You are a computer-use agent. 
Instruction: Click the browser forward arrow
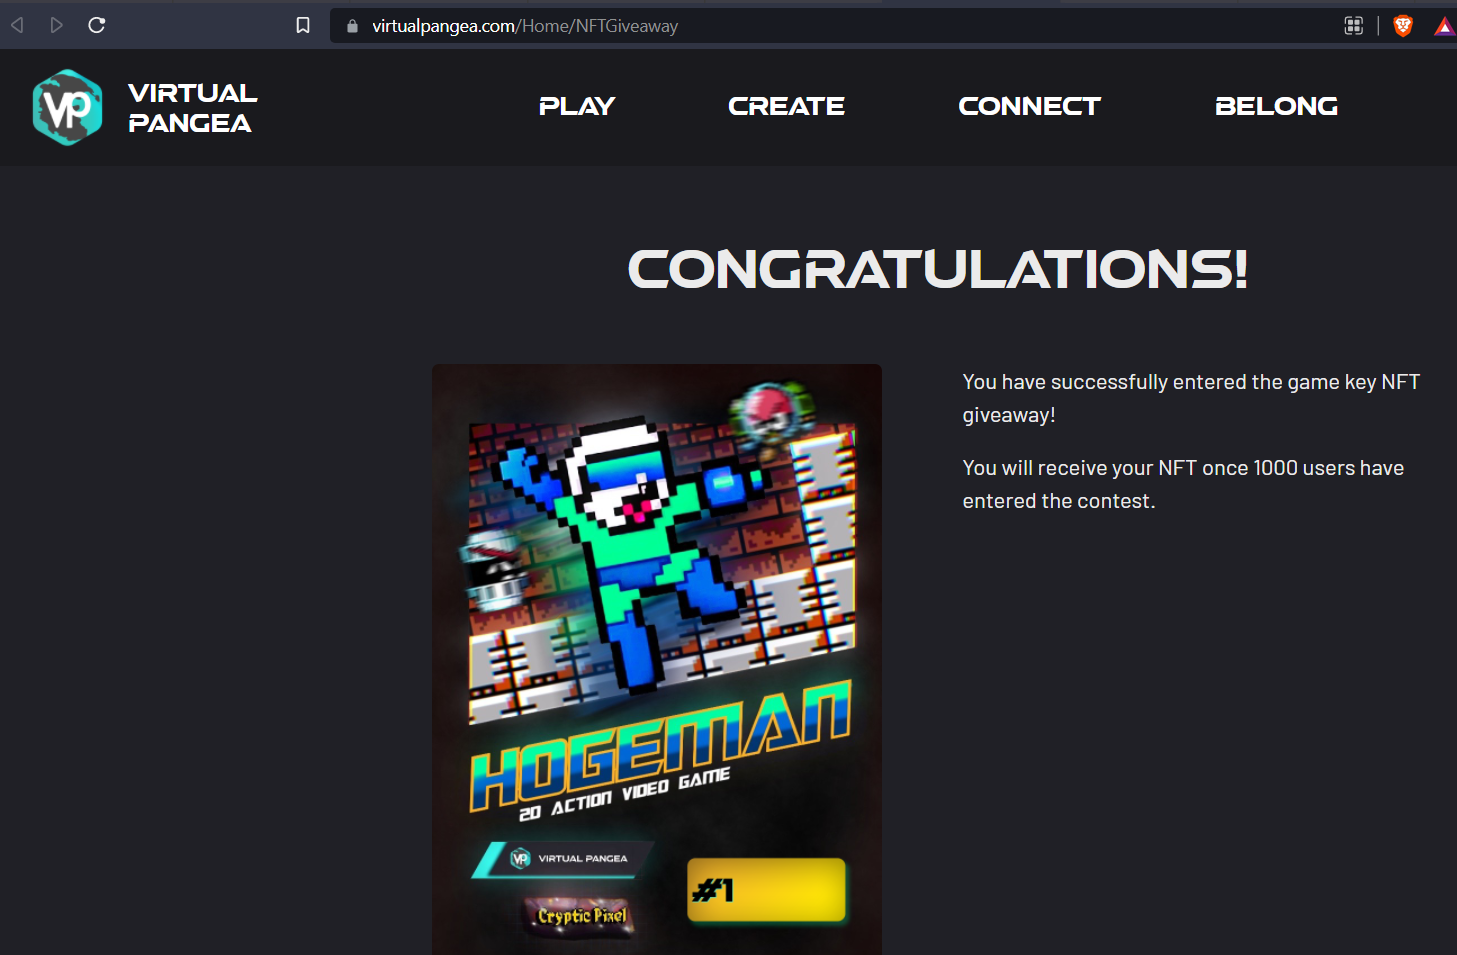click(x=57, y=25)
